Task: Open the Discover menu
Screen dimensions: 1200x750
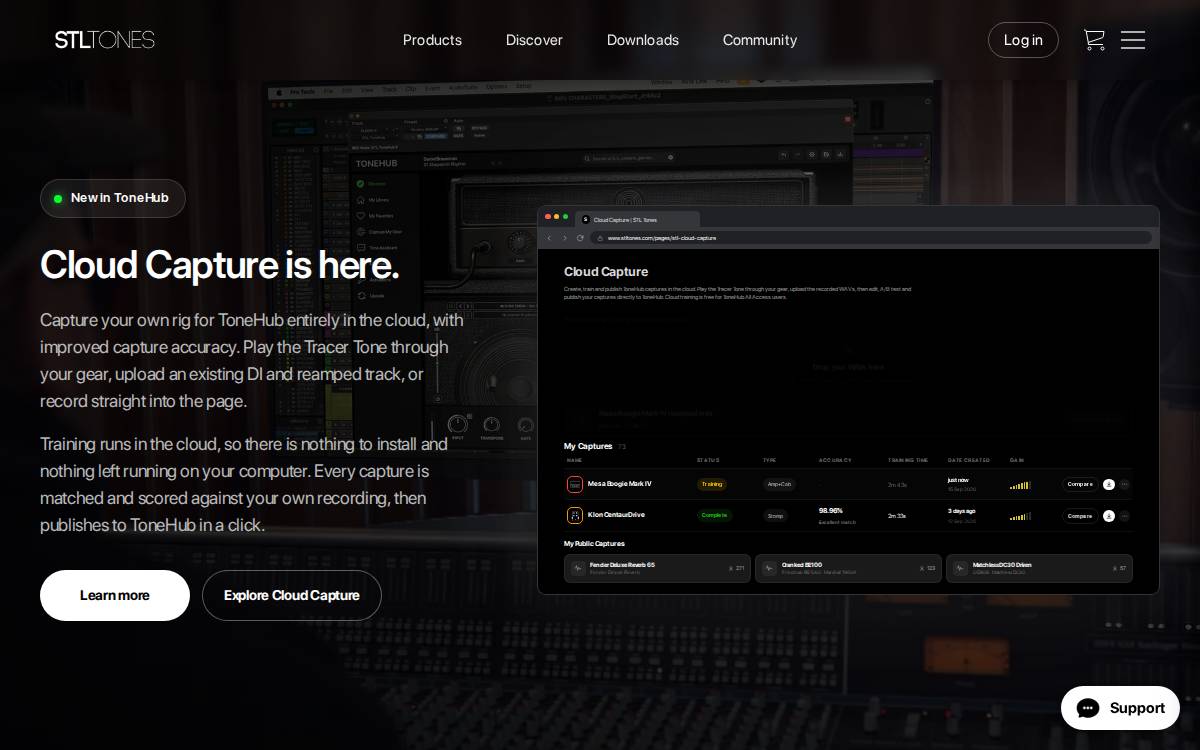Action: pos(534,40)
